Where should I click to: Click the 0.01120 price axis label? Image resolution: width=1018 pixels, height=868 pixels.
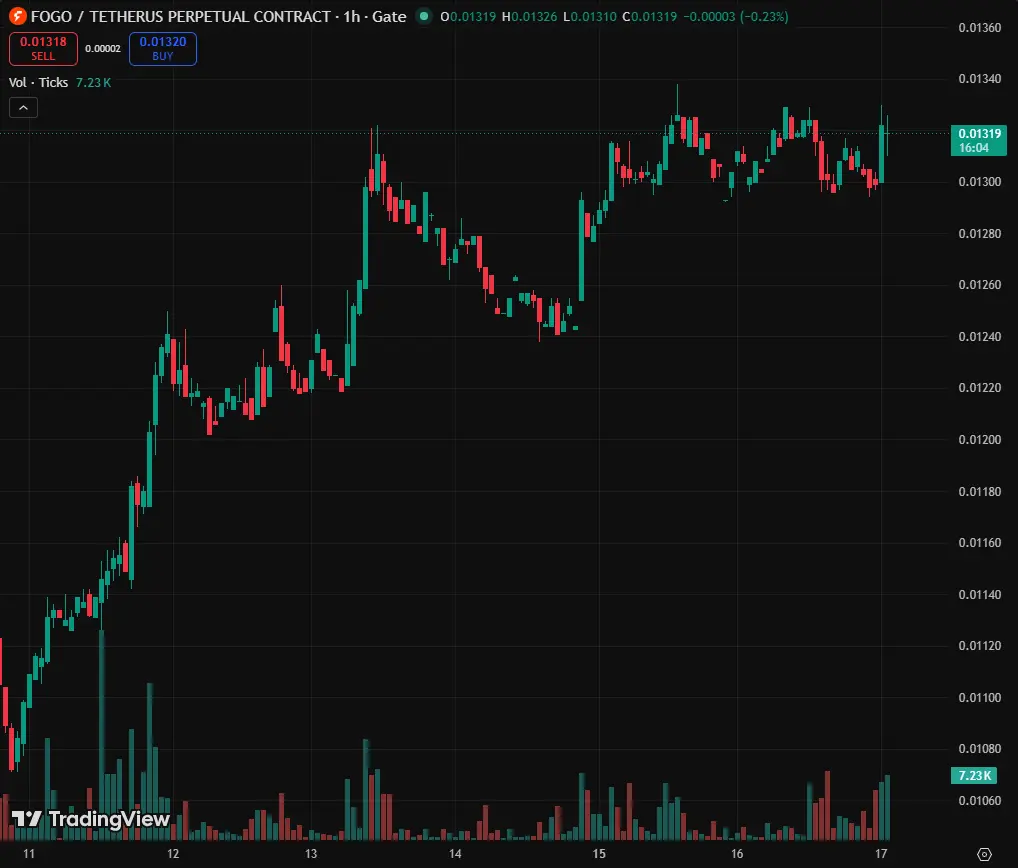tap(980, 645)
